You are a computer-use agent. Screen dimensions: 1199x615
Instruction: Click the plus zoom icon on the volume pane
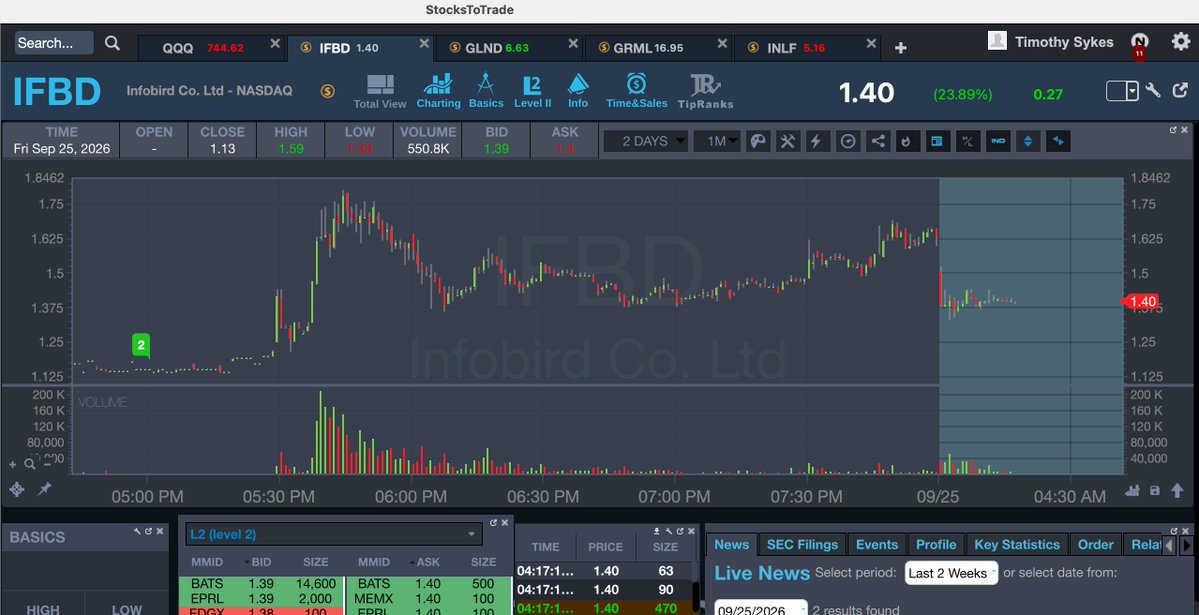tap(12, 464)
